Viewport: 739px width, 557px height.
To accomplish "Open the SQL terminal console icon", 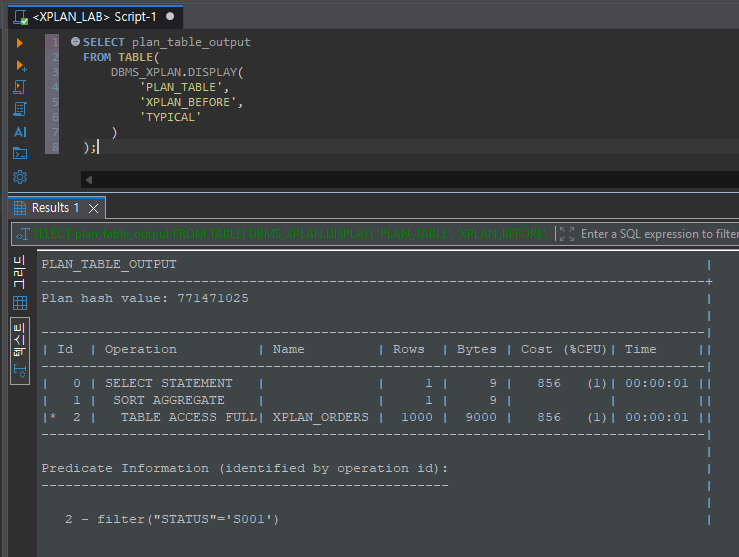I will (20, 154).
